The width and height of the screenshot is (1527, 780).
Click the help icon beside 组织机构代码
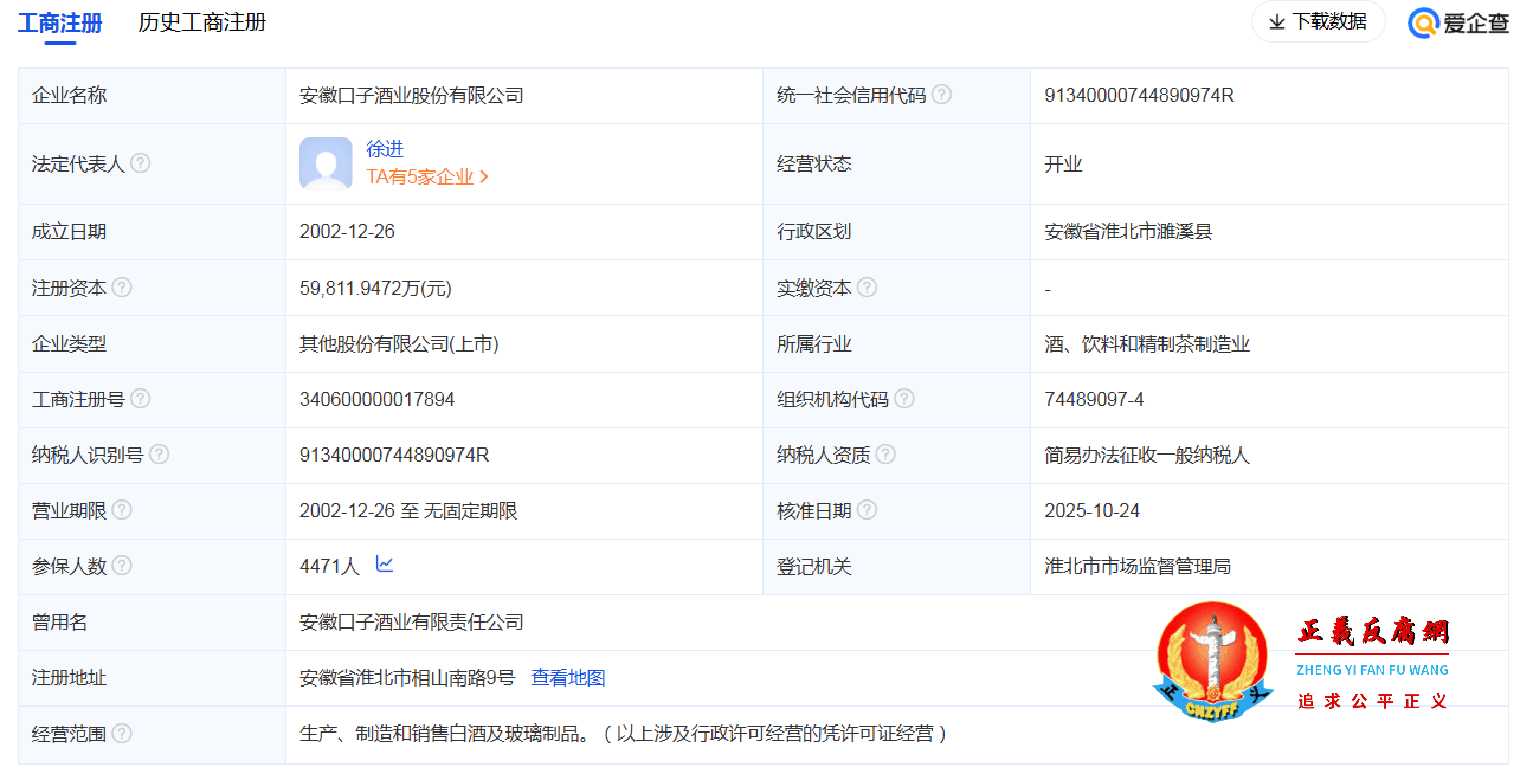905,399
